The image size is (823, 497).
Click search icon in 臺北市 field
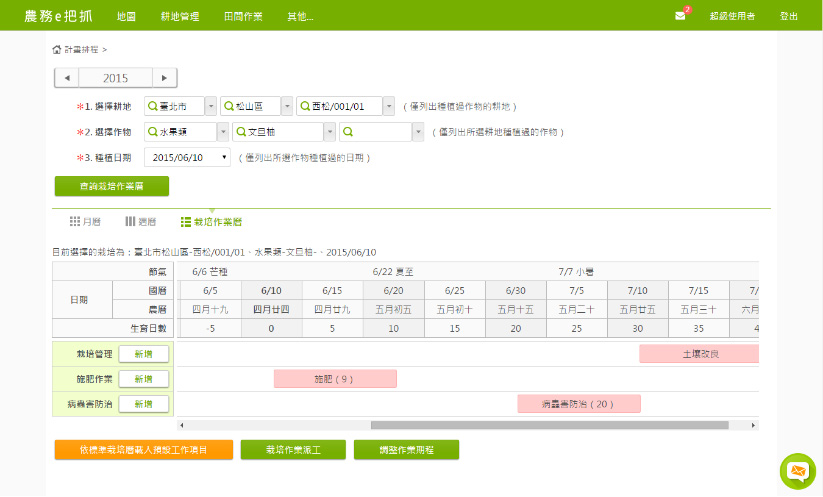tap(152, 106)
